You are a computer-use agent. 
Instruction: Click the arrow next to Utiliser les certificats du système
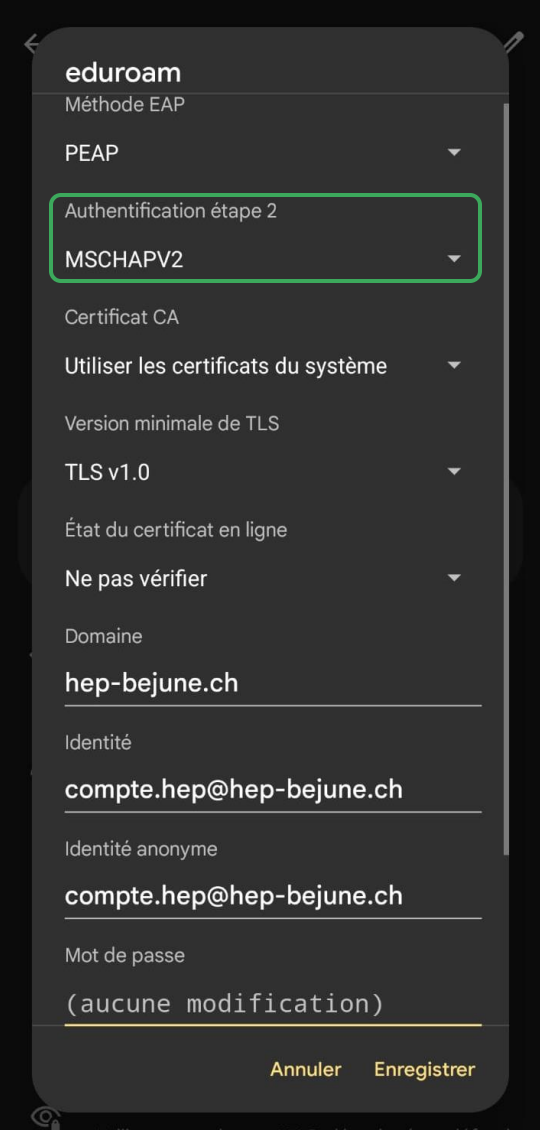pyautogui.click(x=453, y=365)
